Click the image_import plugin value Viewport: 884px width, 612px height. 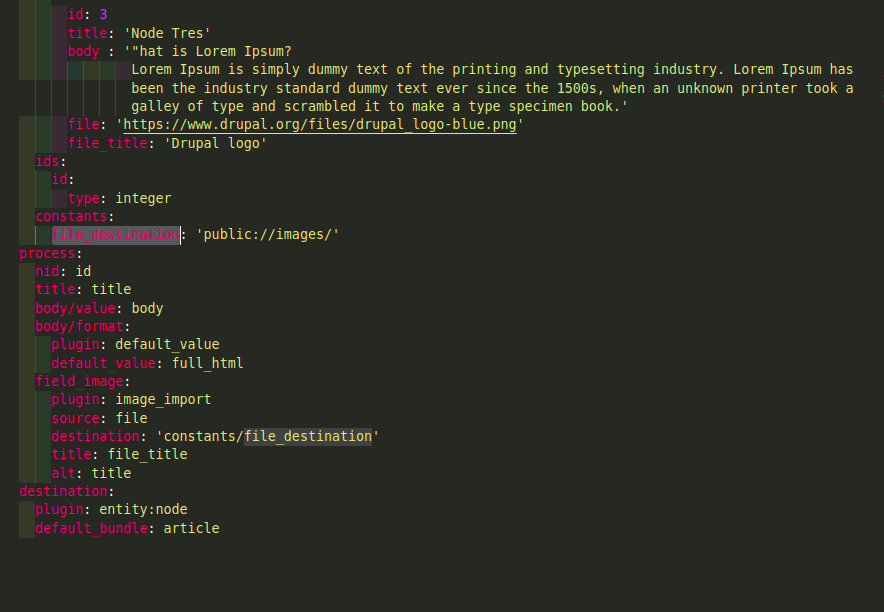click(163, 400)
